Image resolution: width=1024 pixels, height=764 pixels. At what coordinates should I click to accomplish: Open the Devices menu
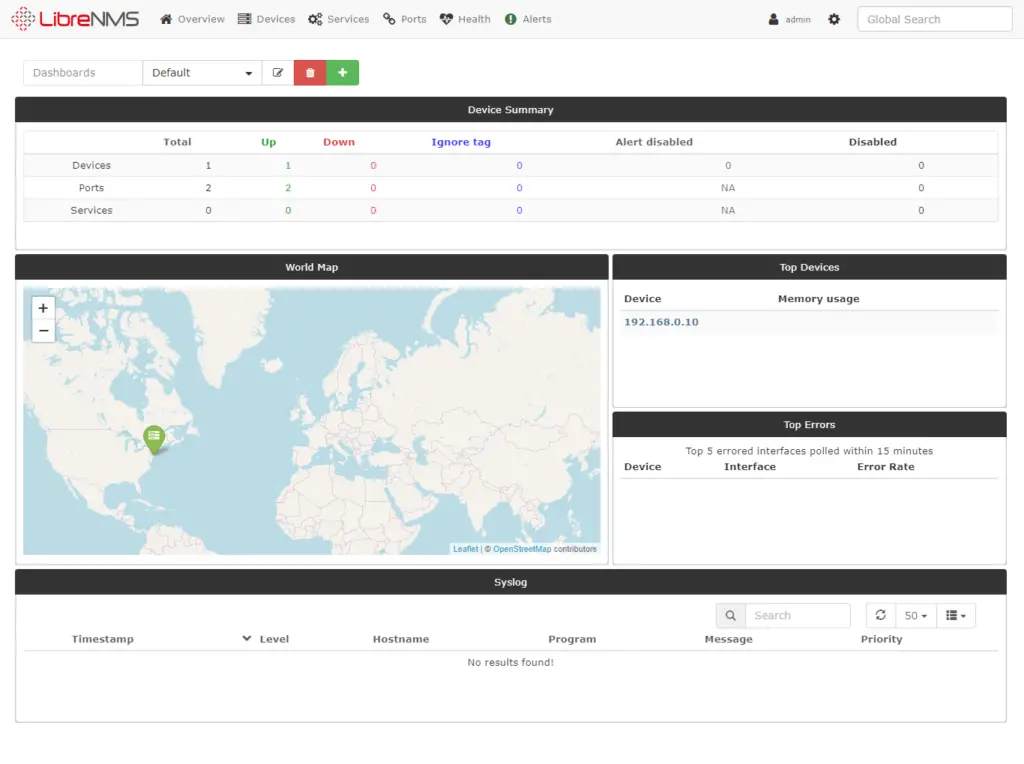tap(266, 19)
